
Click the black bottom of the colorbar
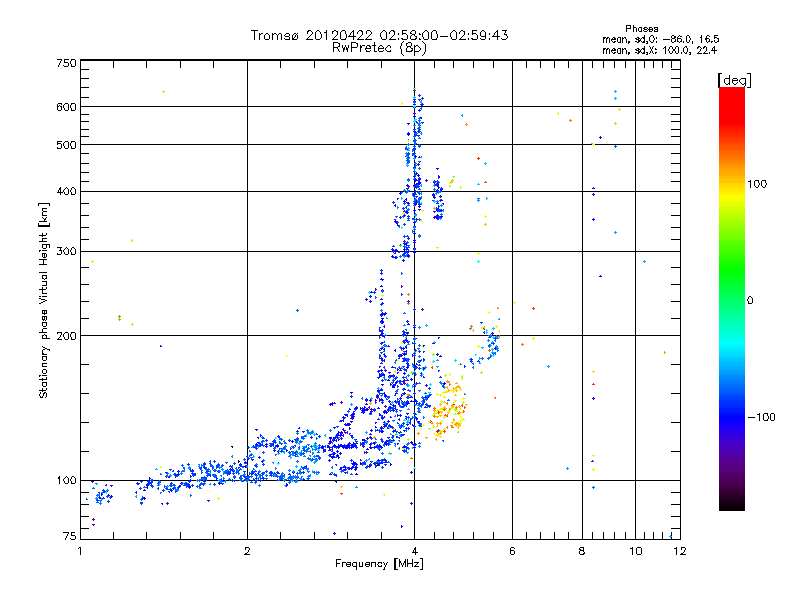732,503
